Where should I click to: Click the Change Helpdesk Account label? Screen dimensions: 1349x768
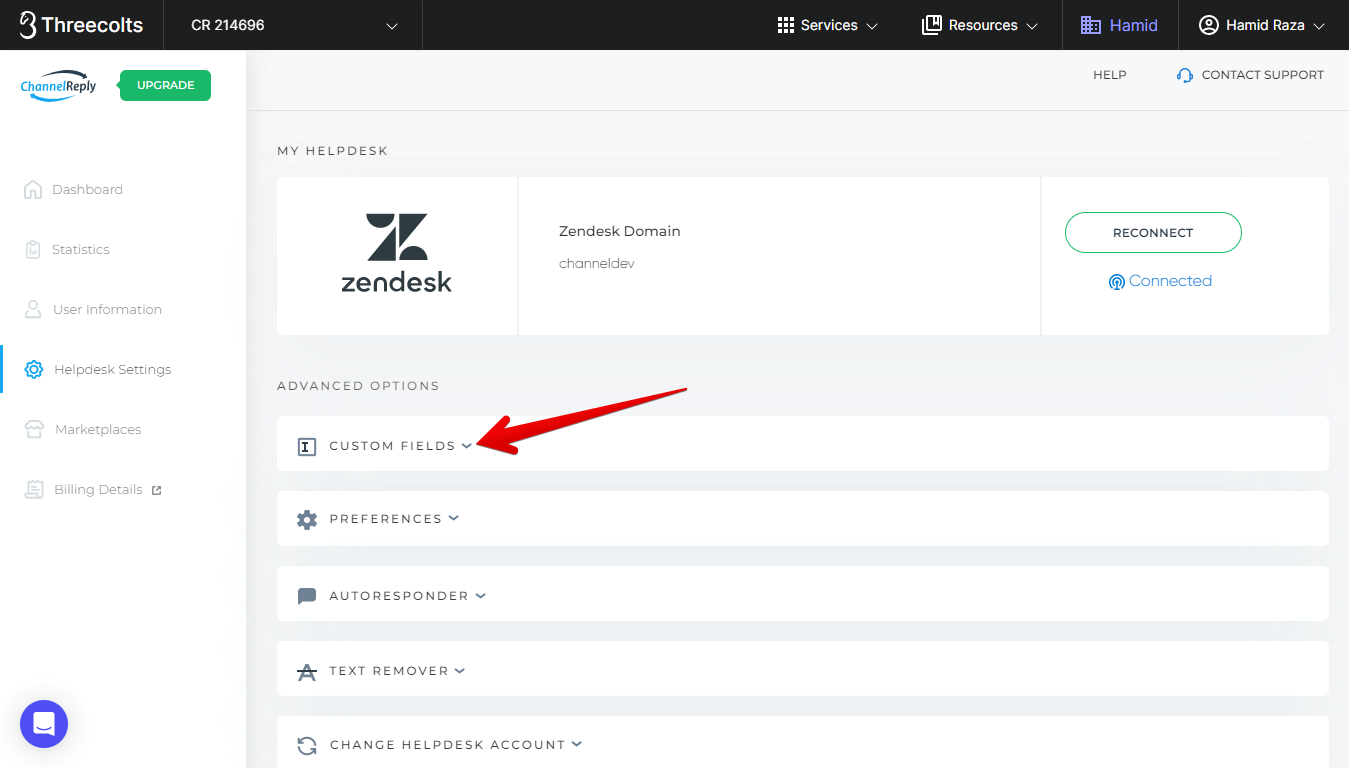(447, 745)
